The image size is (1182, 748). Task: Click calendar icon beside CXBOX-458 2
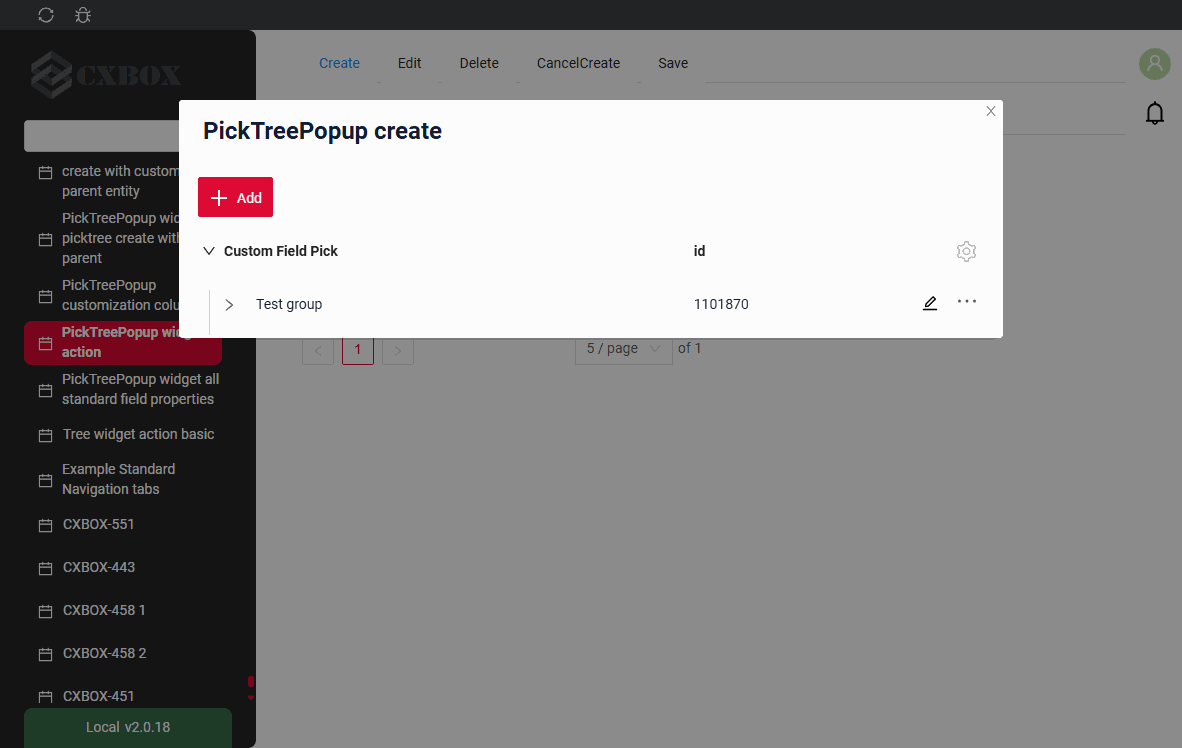[x=45, y=654]
